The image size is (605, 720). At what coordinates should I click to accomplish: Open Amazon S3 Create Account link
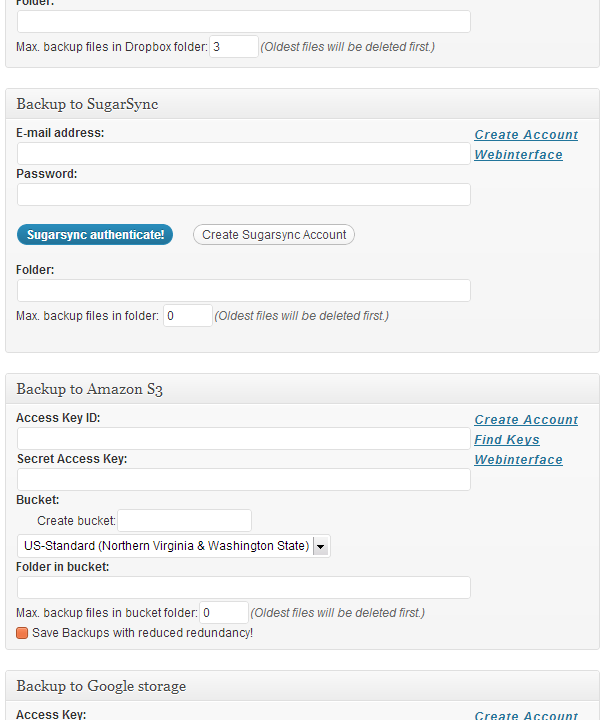click(x=526, y=420)
